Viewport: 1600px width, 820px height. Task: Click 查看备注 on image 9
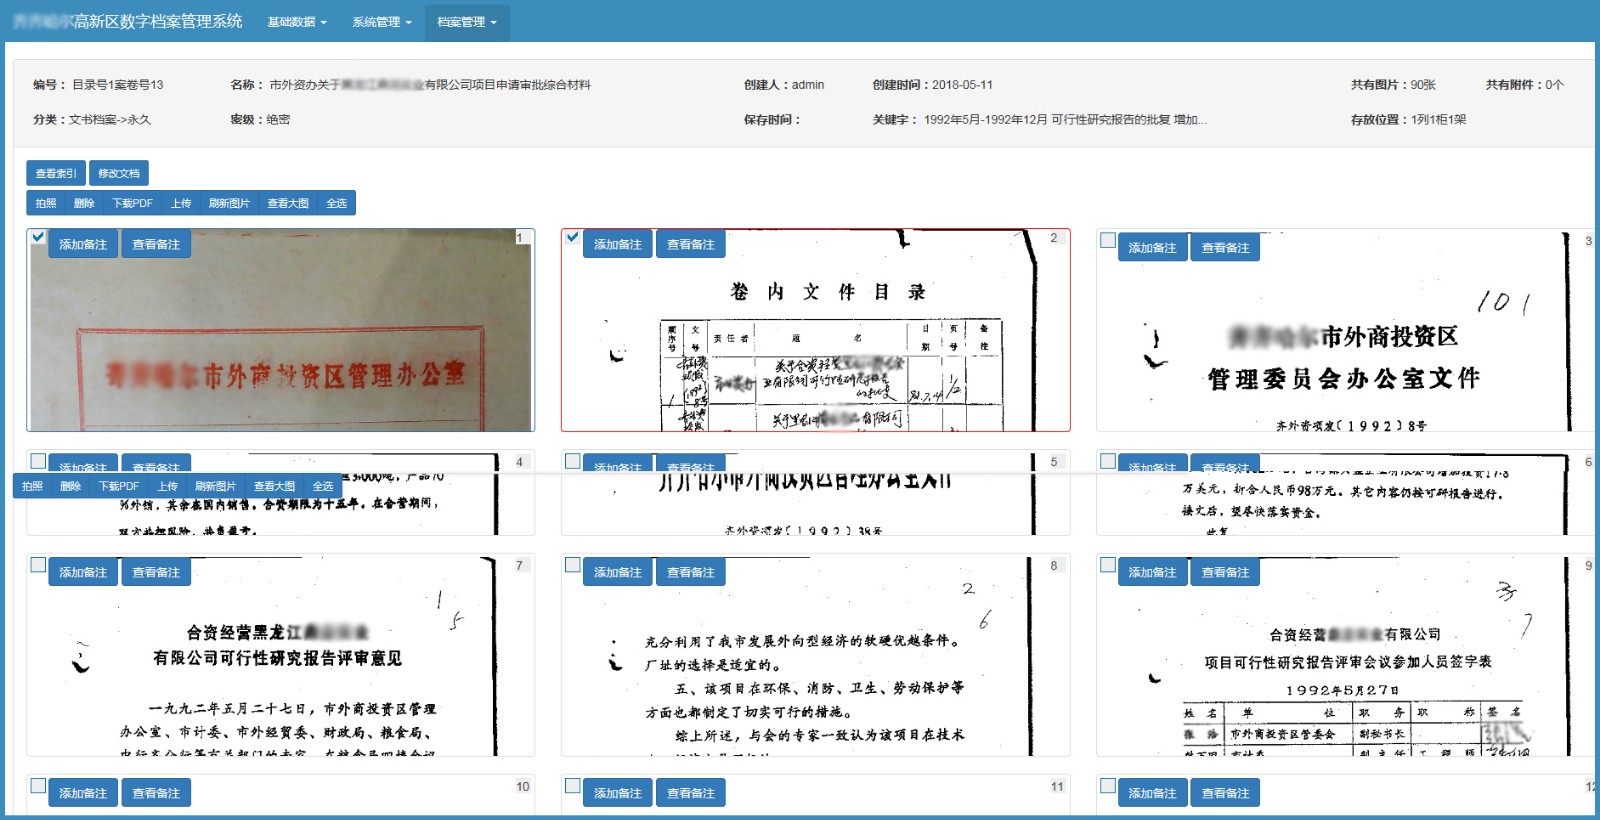(1226, 572)
